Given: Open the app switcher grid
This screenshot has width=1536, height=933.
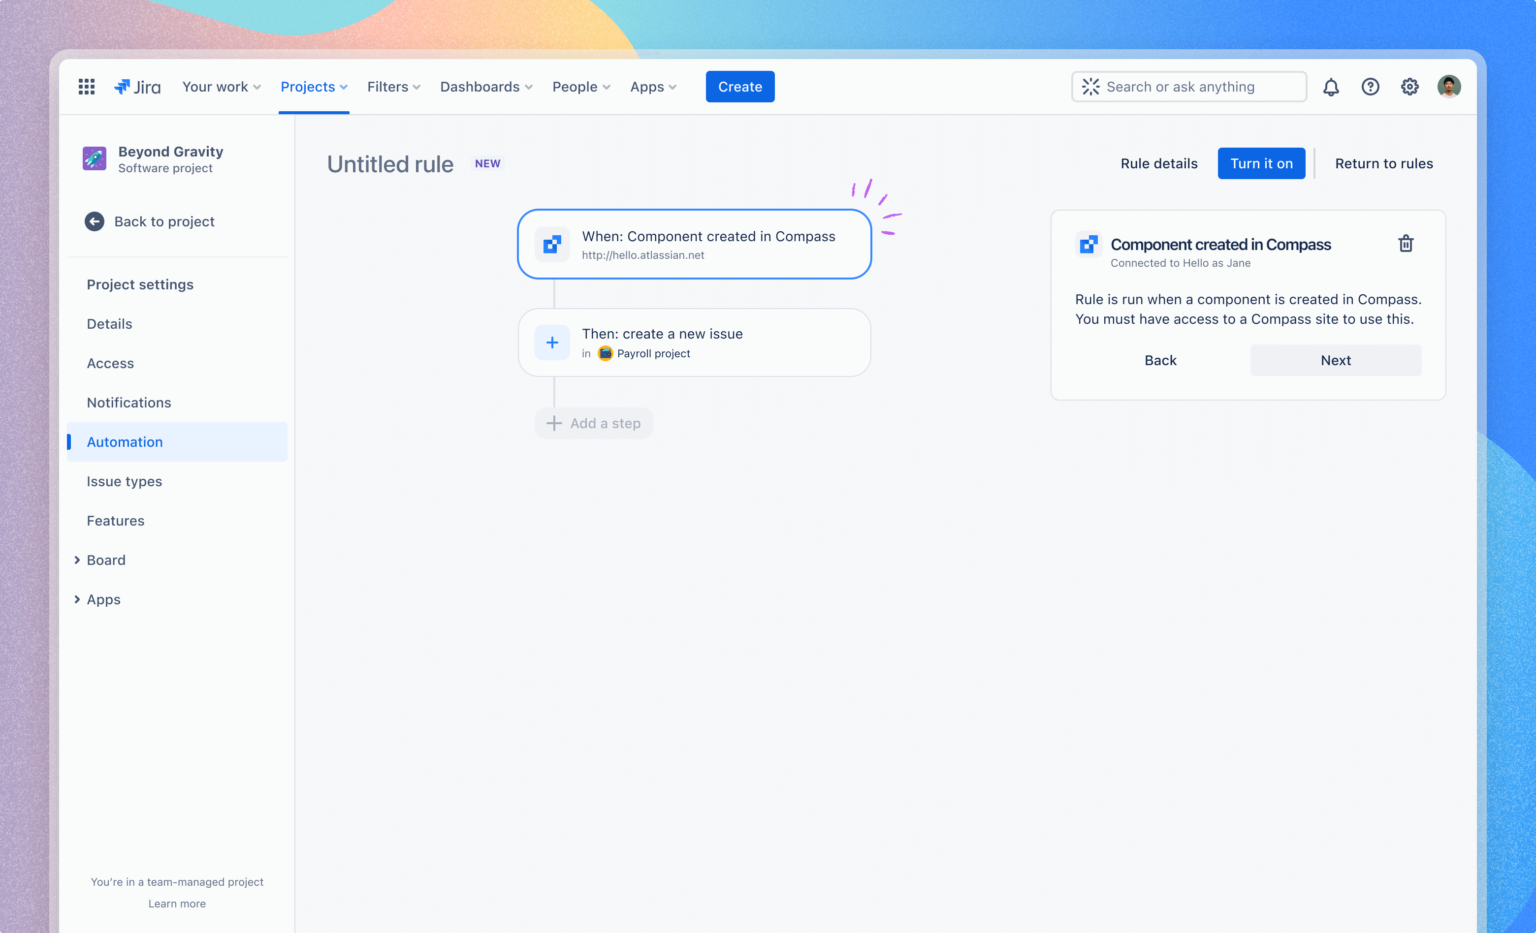Looking at the screenshot, I should point(86,86).
